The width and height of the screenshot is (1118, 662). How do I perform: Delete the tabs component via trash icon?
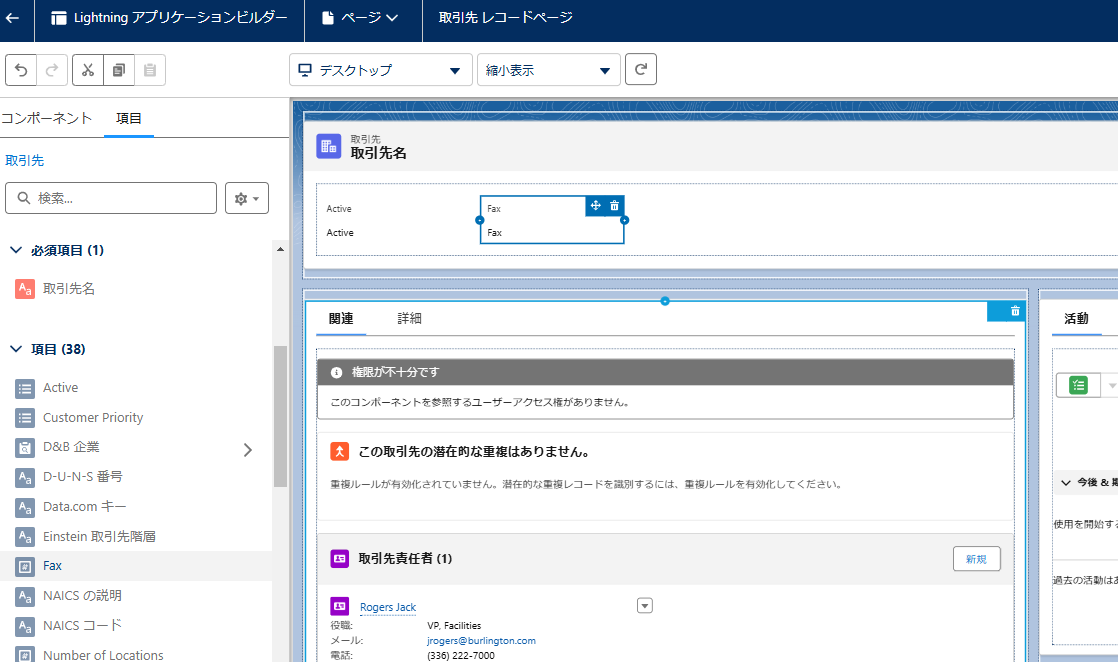1015,311
